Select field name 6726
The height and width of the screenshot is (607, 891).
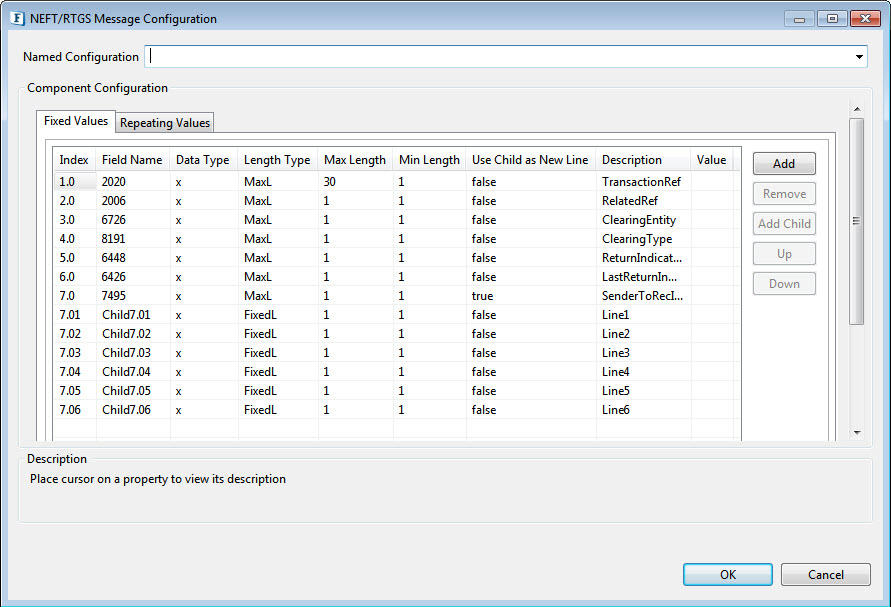click(114, 220)
